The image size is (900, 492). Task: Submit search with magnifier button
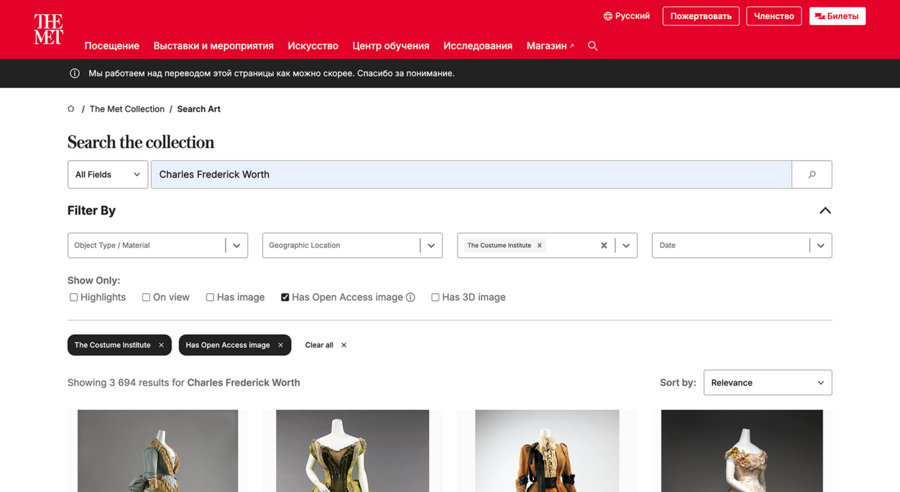click(x=812, y=175)
